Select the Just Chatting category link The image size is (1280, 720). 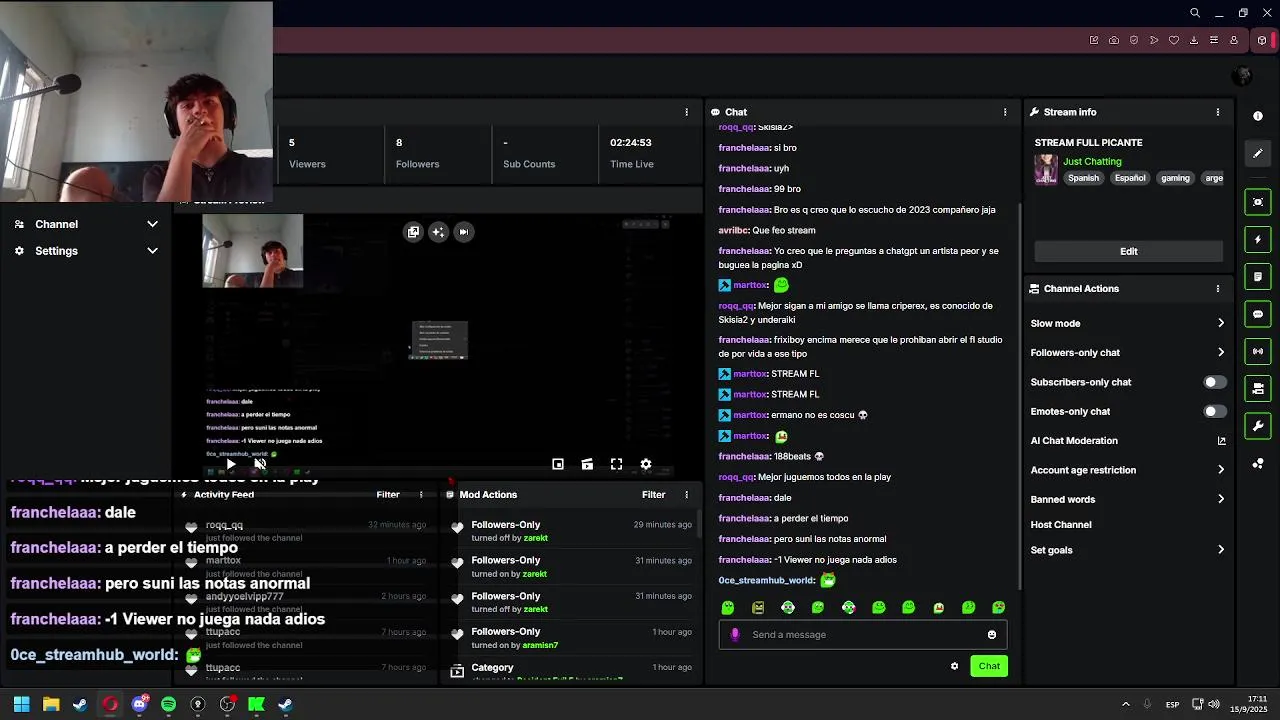(1092, 161)
